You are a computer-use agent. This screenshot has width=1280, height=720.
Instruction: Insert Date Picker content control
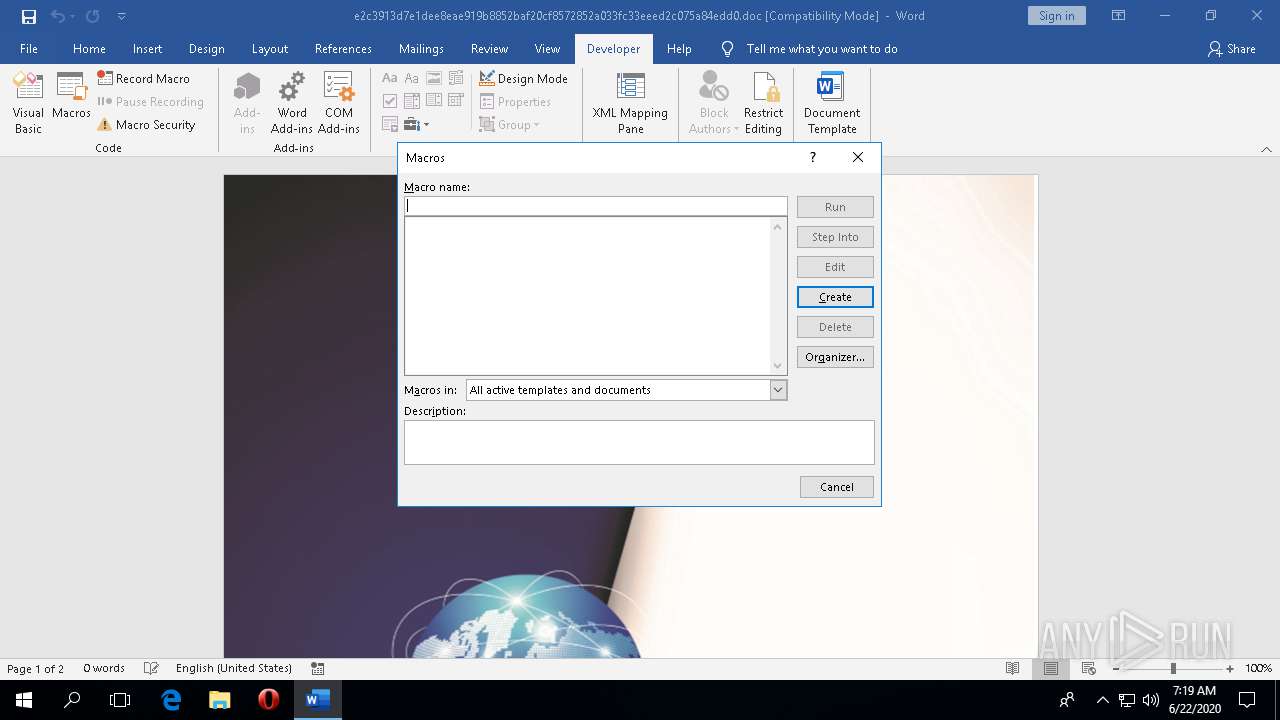point(456,101)
